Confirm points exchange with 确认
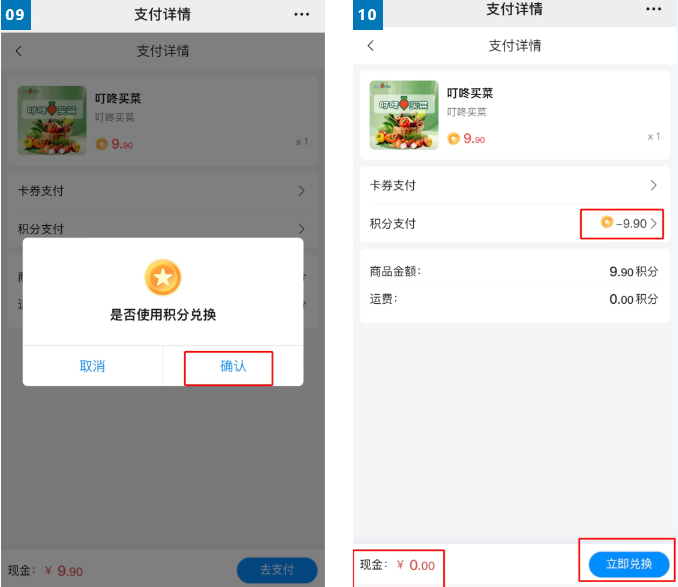This screenshot has width=678, height=587. 233,366
